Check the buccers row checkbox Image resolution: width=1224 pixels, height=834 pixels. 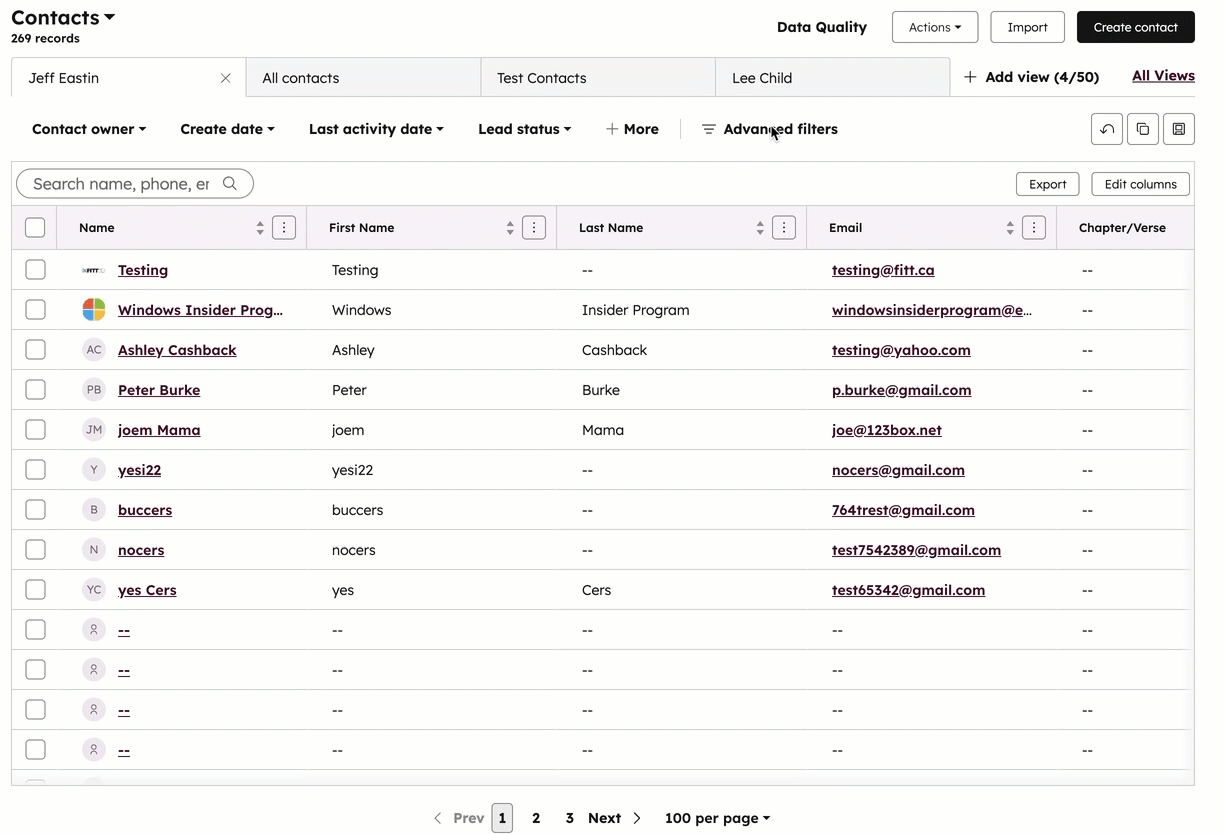click(35, 510)
